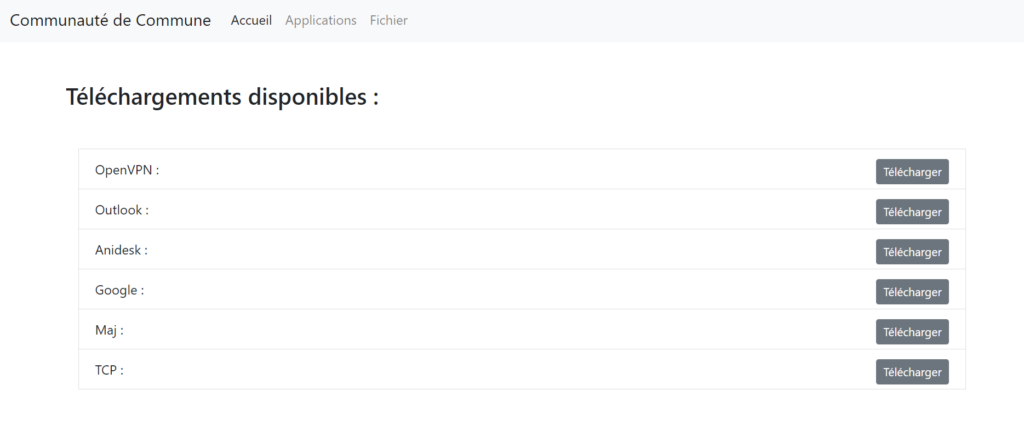Open the Accueil navigation item

(x=251, y=20)
